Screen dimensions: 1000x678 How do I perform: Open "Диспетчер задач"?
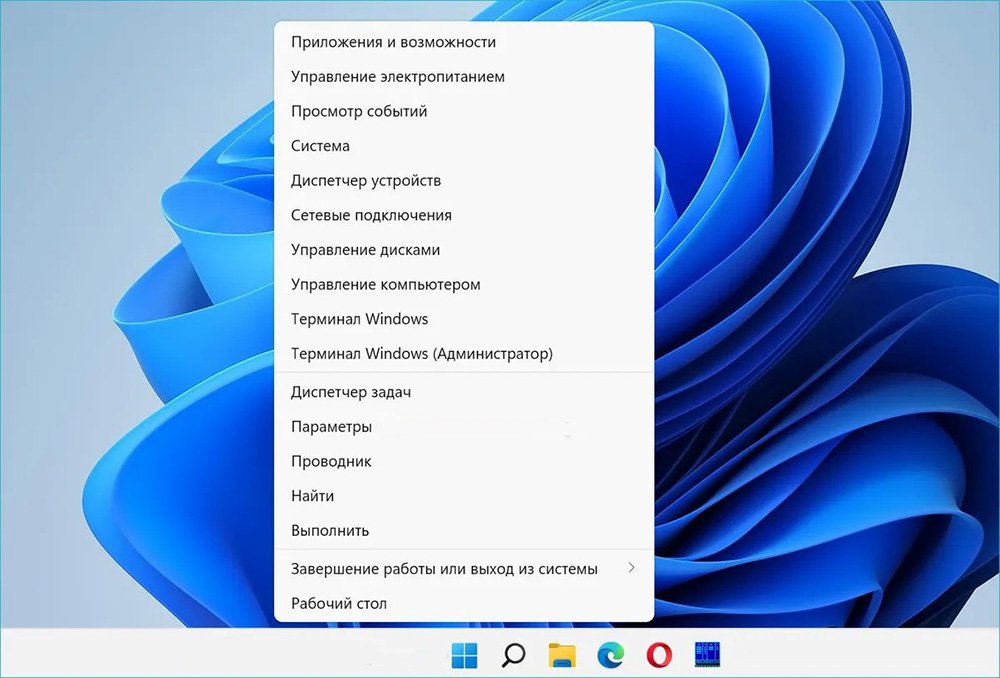pos(464,392)
